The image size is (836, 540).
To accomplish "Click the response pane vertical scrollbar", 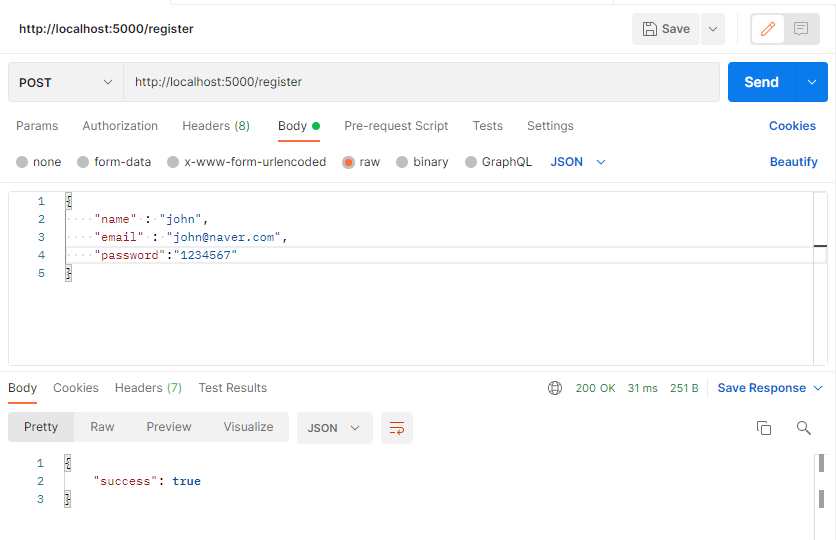I will [821, 497].
